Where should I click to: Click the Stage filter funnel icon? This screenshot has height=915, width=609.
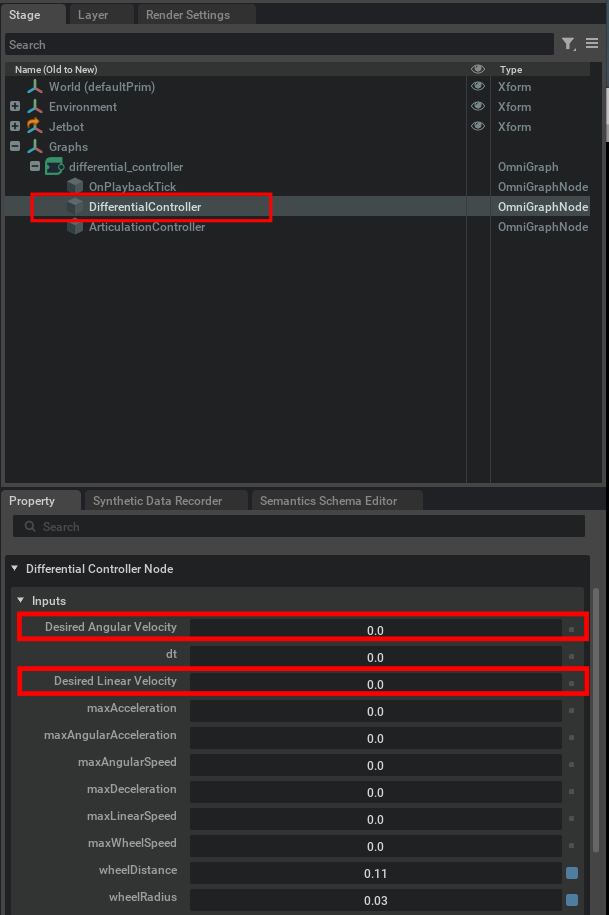568,44
